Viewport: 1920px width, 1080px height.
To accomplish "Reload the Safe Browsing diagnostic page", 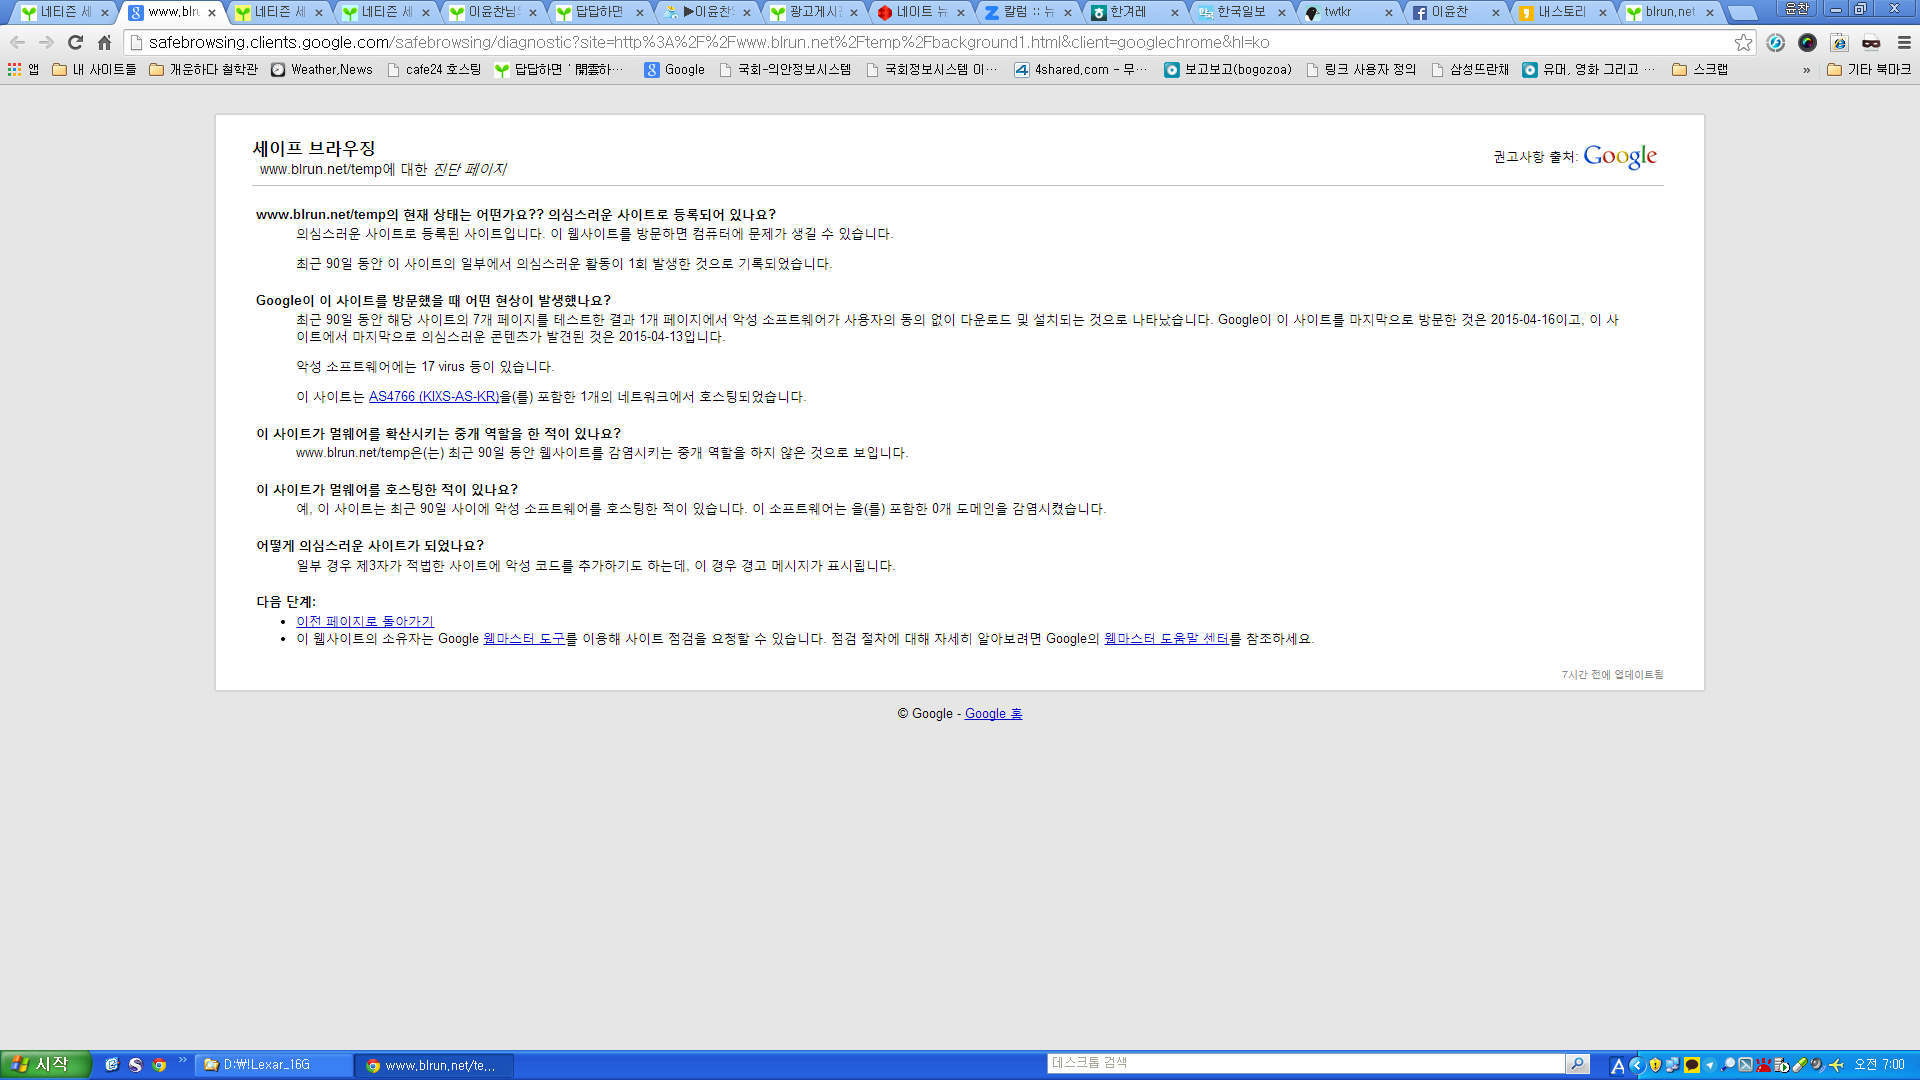I will pyautogui.click(x=75, y=43).
